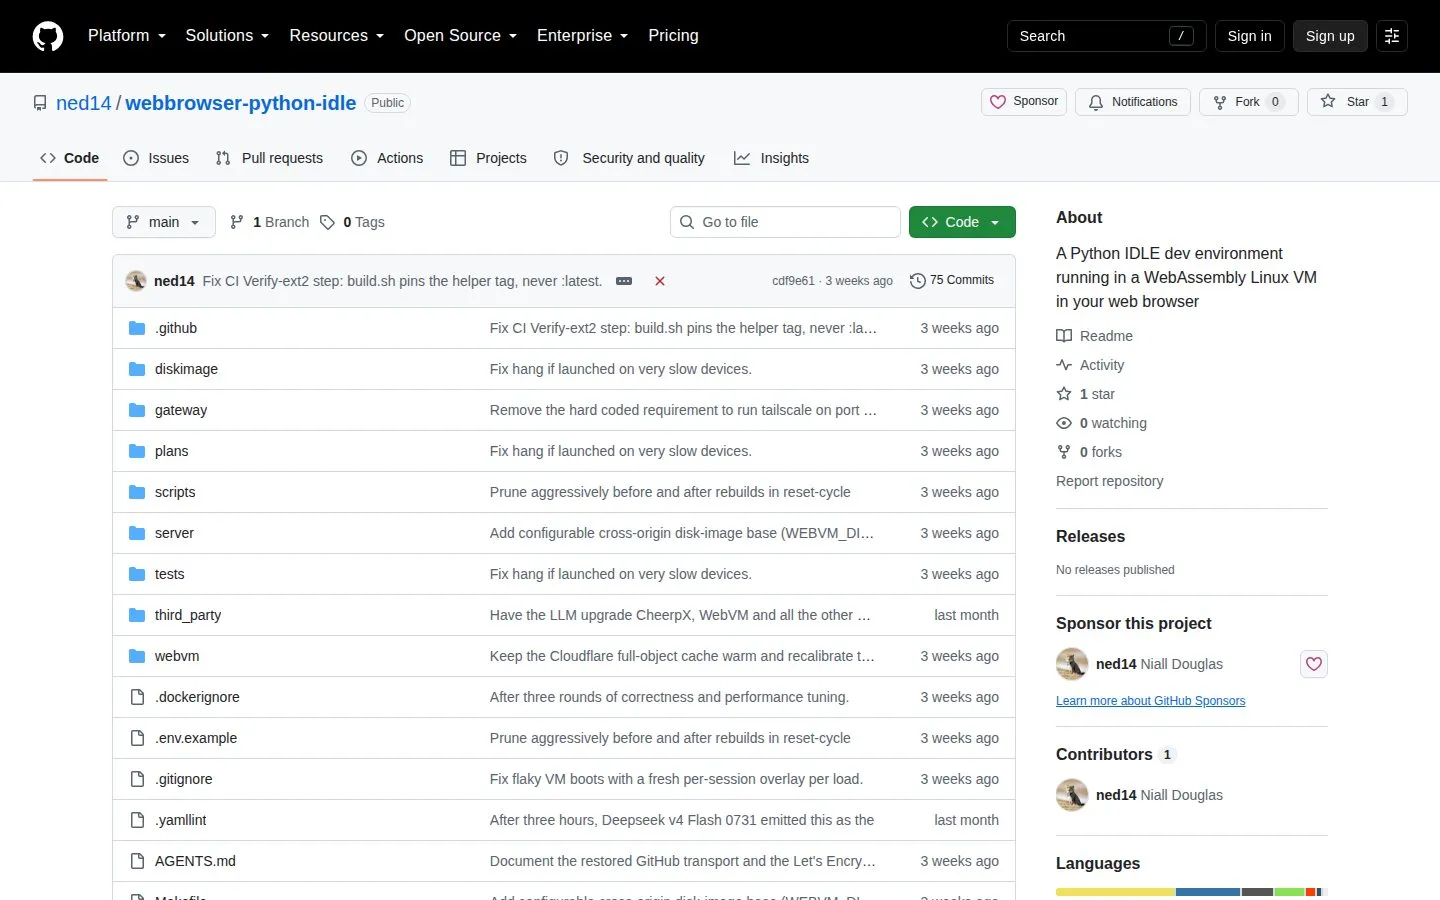Open the webvm folder icon
The image size is (1440, 900).
pos(137,656)
